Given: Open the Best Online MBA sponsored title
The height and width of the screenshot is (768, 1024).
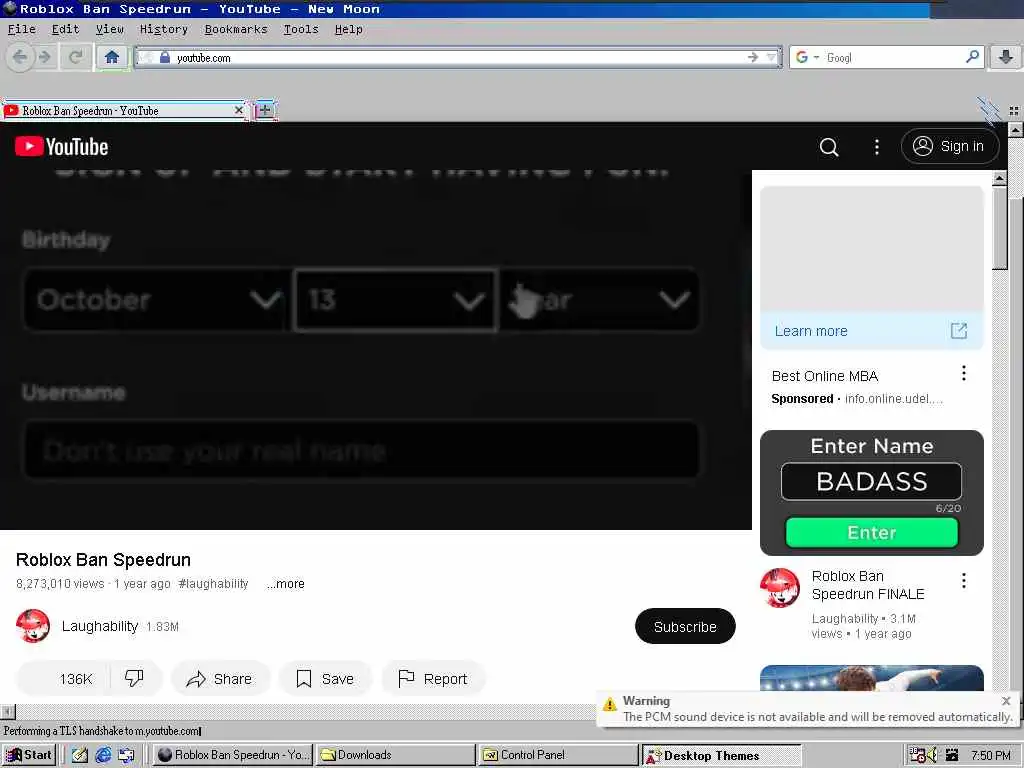Looking at the screenshot, I should (824, 376).
